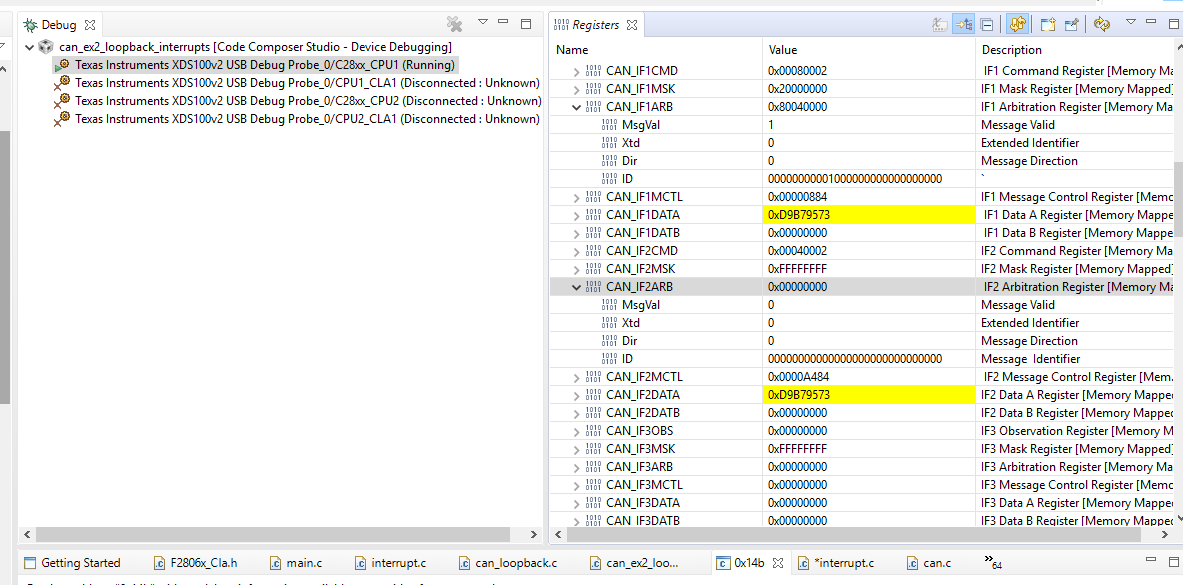Click New Registers View icon
The width and height of the screenshot is (1183, 585).
[x=1047, y=25]
